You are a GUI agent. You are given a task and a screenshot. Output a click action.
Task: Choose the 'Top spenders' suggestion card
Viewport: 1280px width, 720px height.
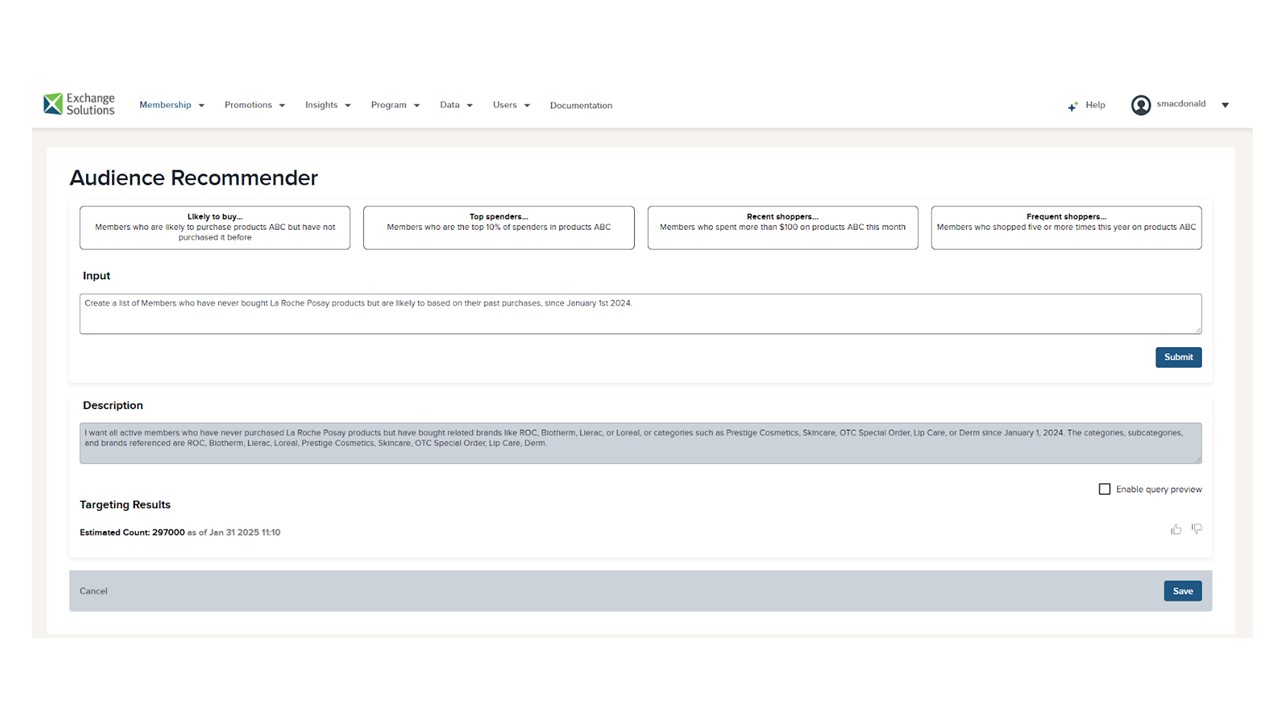[498, 227]
